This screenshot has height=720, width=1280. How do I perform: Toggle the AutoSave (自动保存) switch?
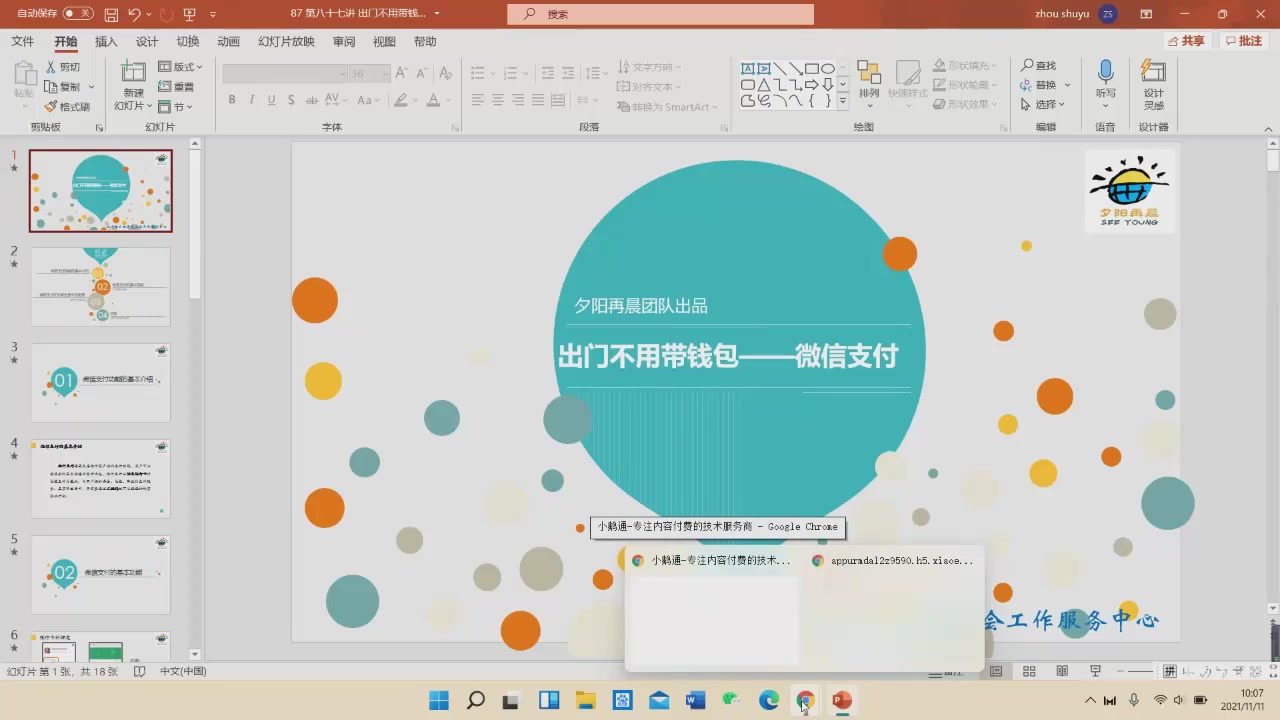(78, 14)
